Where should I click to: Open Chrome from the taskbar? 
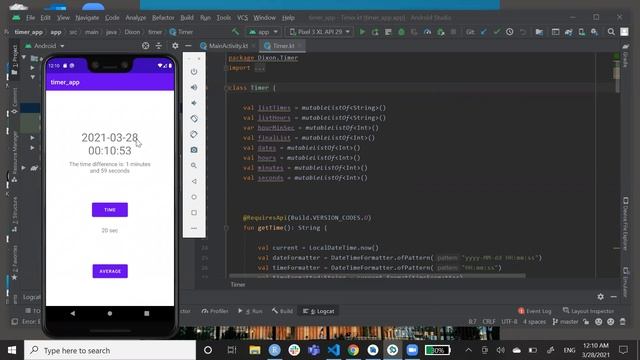pyautogui.click(x=353, y=350)
